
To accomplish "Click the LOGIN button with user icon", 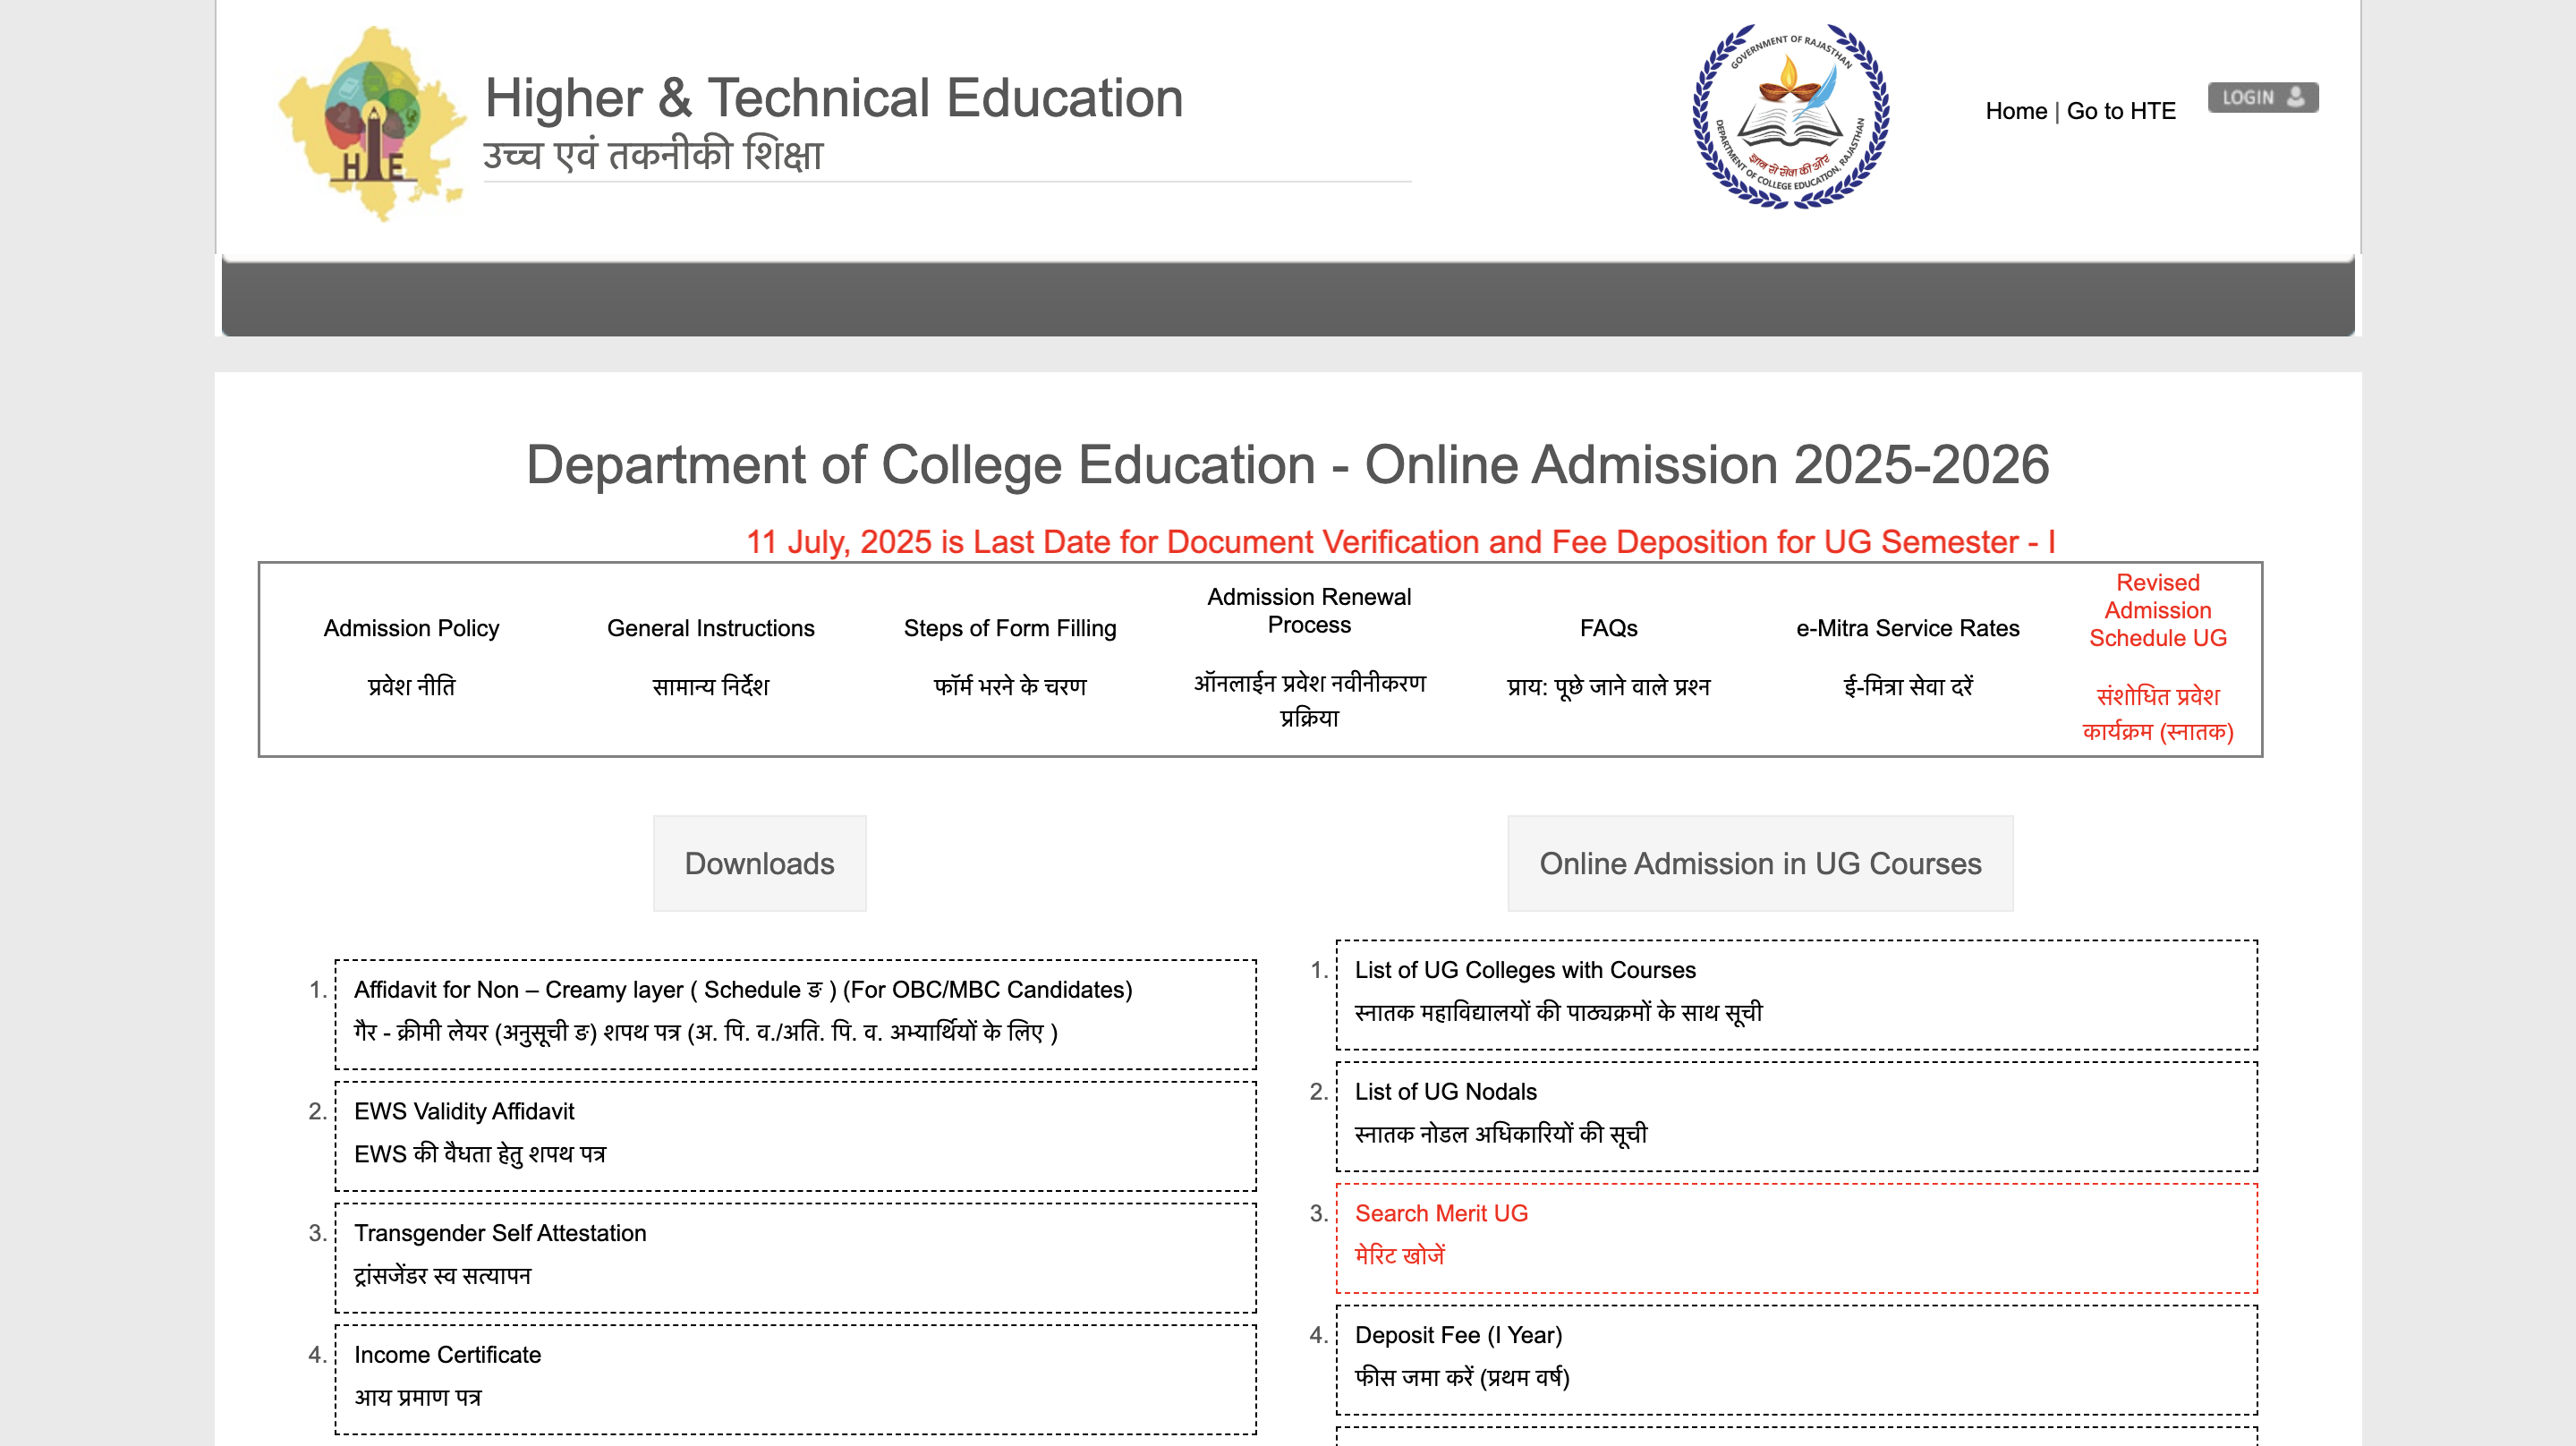I will 2263,97.
